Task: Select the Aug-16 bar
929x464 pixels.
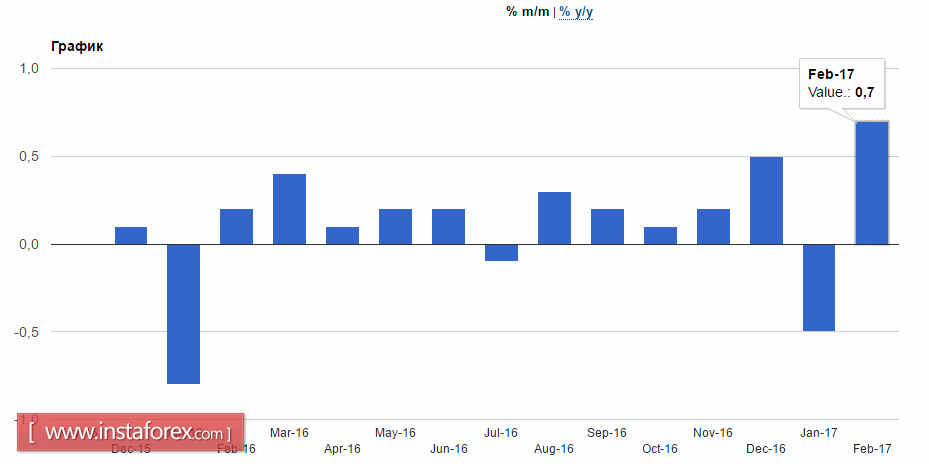Action: tap(554, 218)
